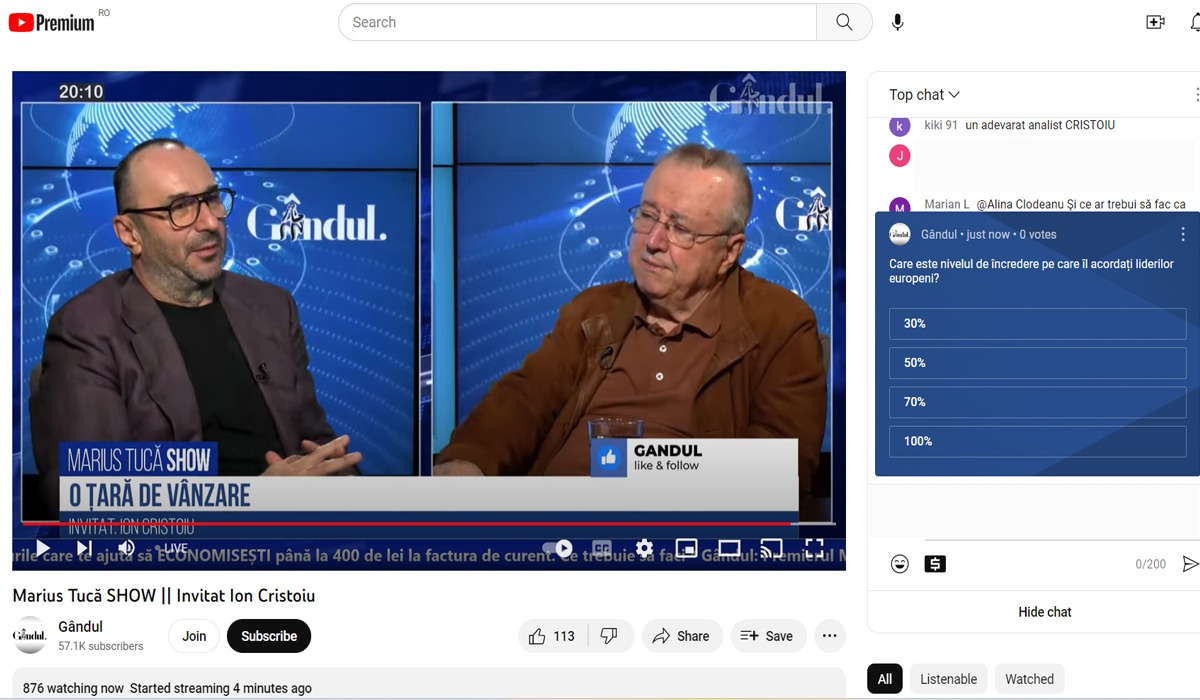The height and width of the screenshot is (700, 1200).
Task: Like the video with 113 likes
Action: tap(553, 636)
